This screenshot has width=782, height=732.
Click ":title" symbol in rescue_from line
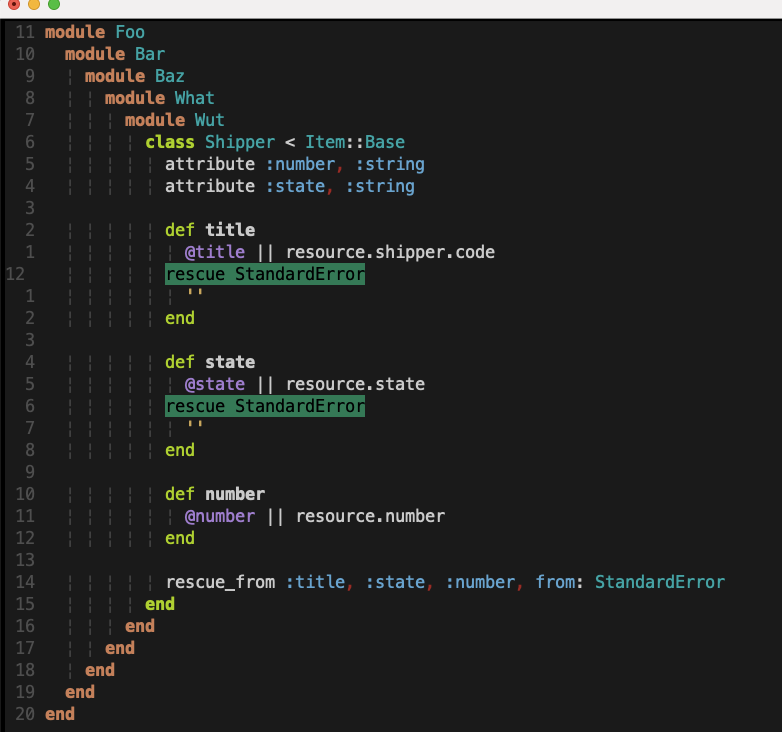315,582
